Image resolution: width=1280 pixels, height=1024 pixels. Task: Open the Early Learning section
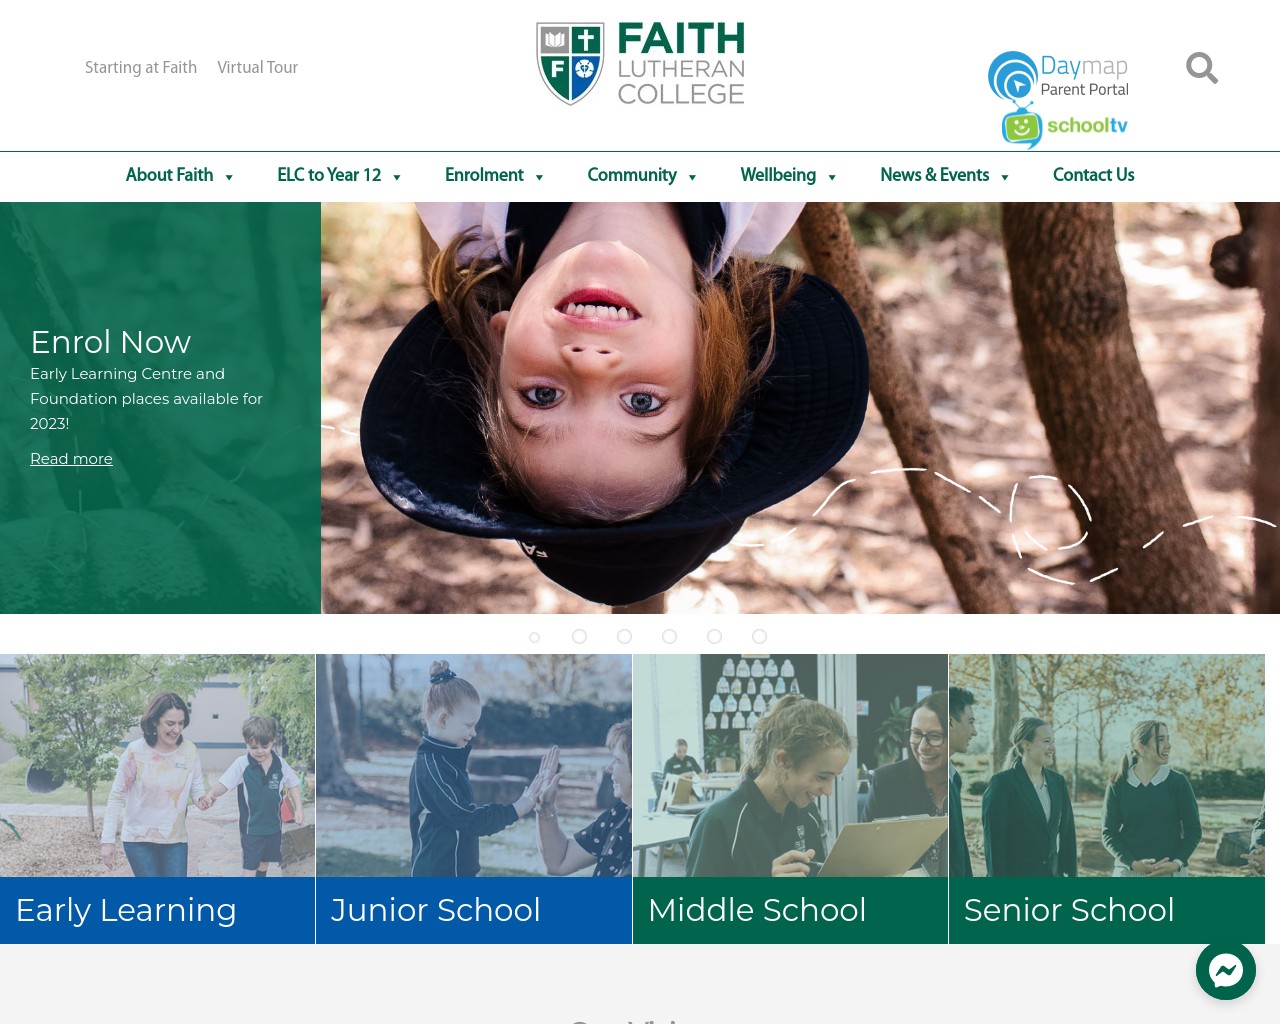[x=156, y=798]
